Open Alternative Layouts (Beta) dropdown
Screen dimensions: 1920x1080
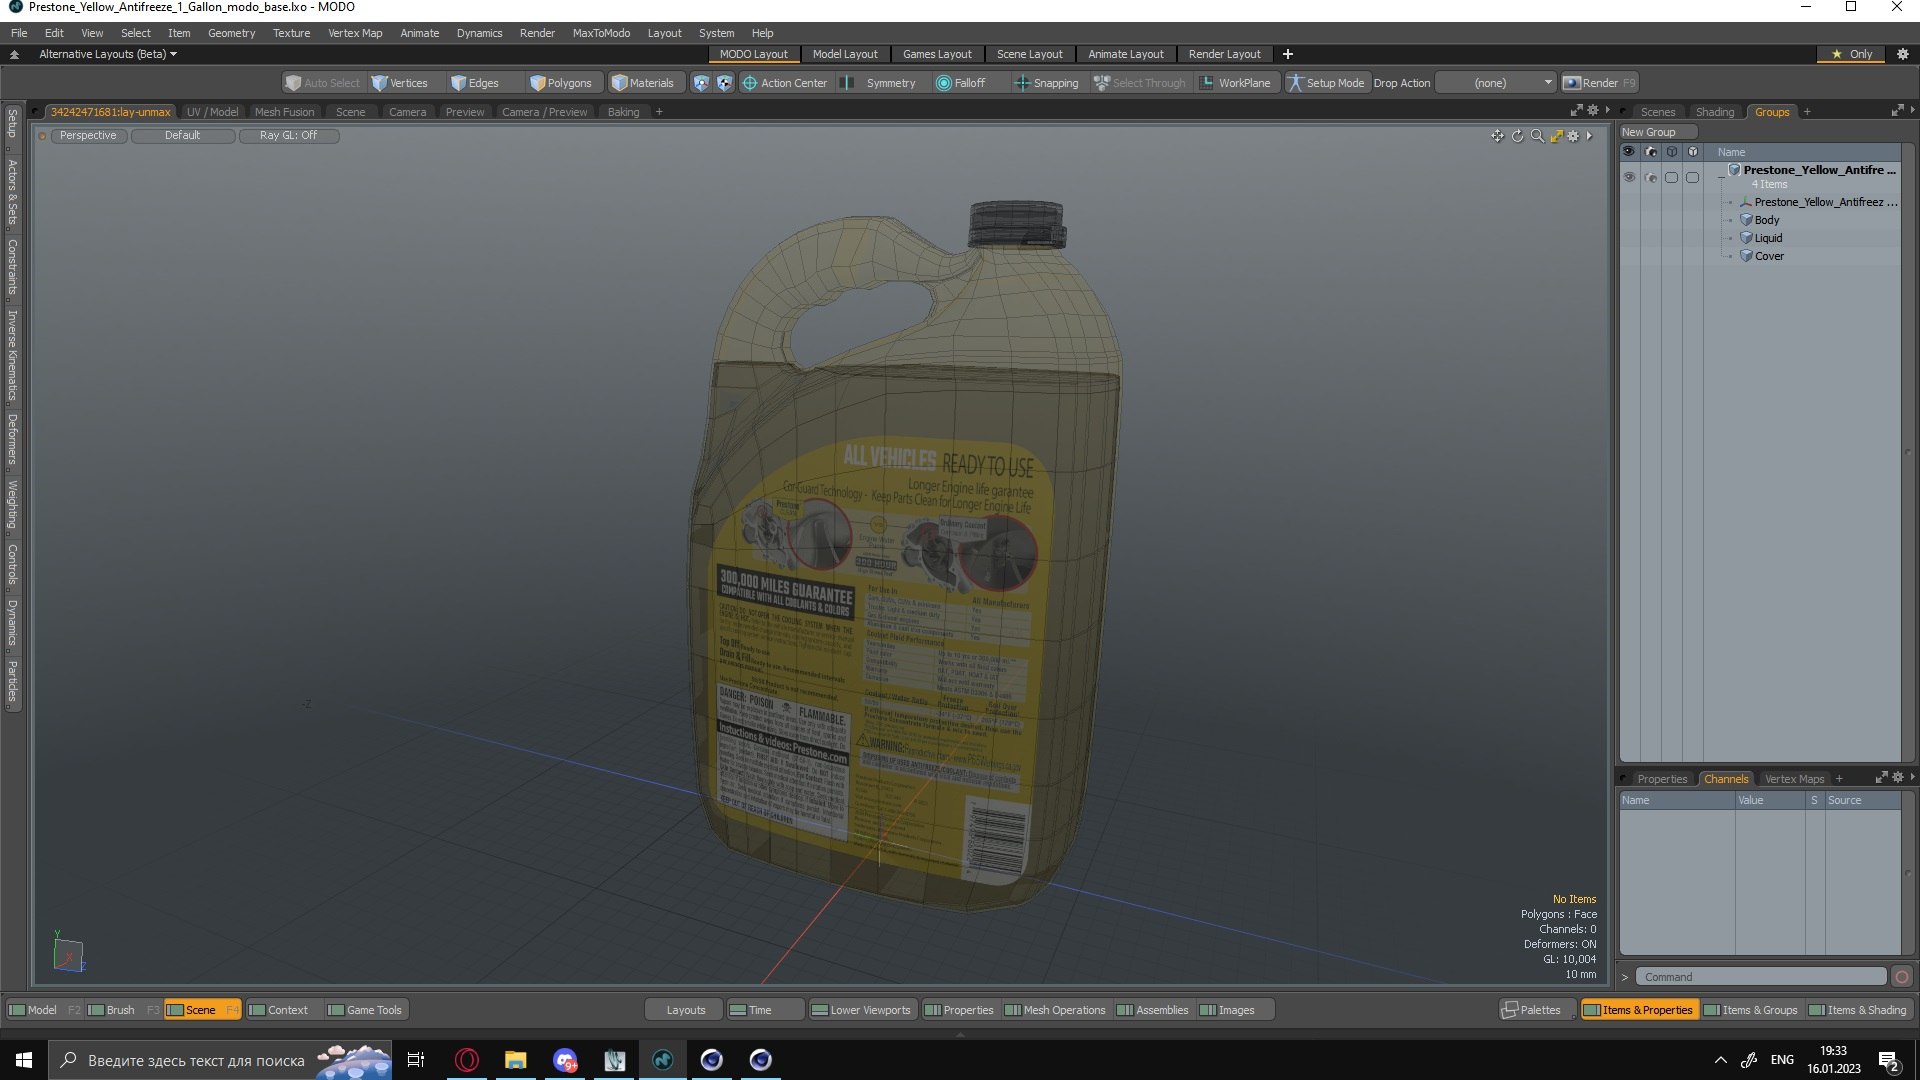(107, 54)
